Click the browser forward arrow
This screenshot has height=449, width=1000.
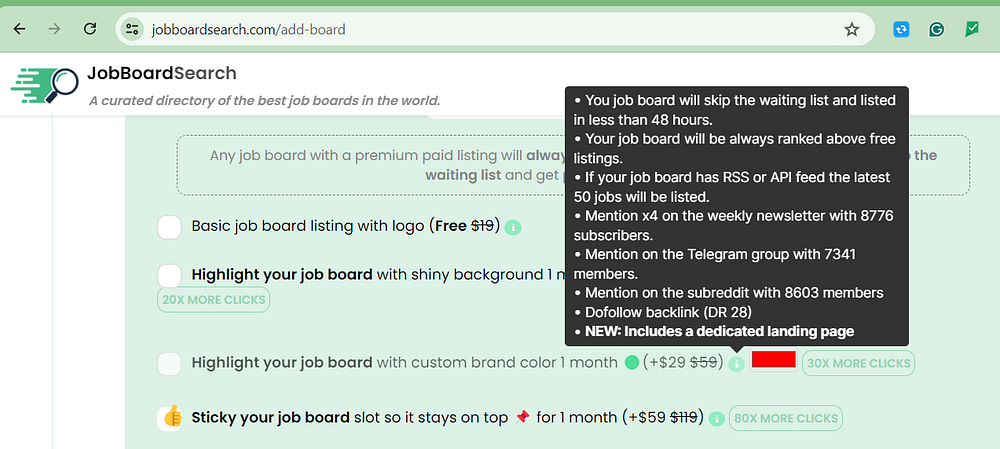coord(54,29)
